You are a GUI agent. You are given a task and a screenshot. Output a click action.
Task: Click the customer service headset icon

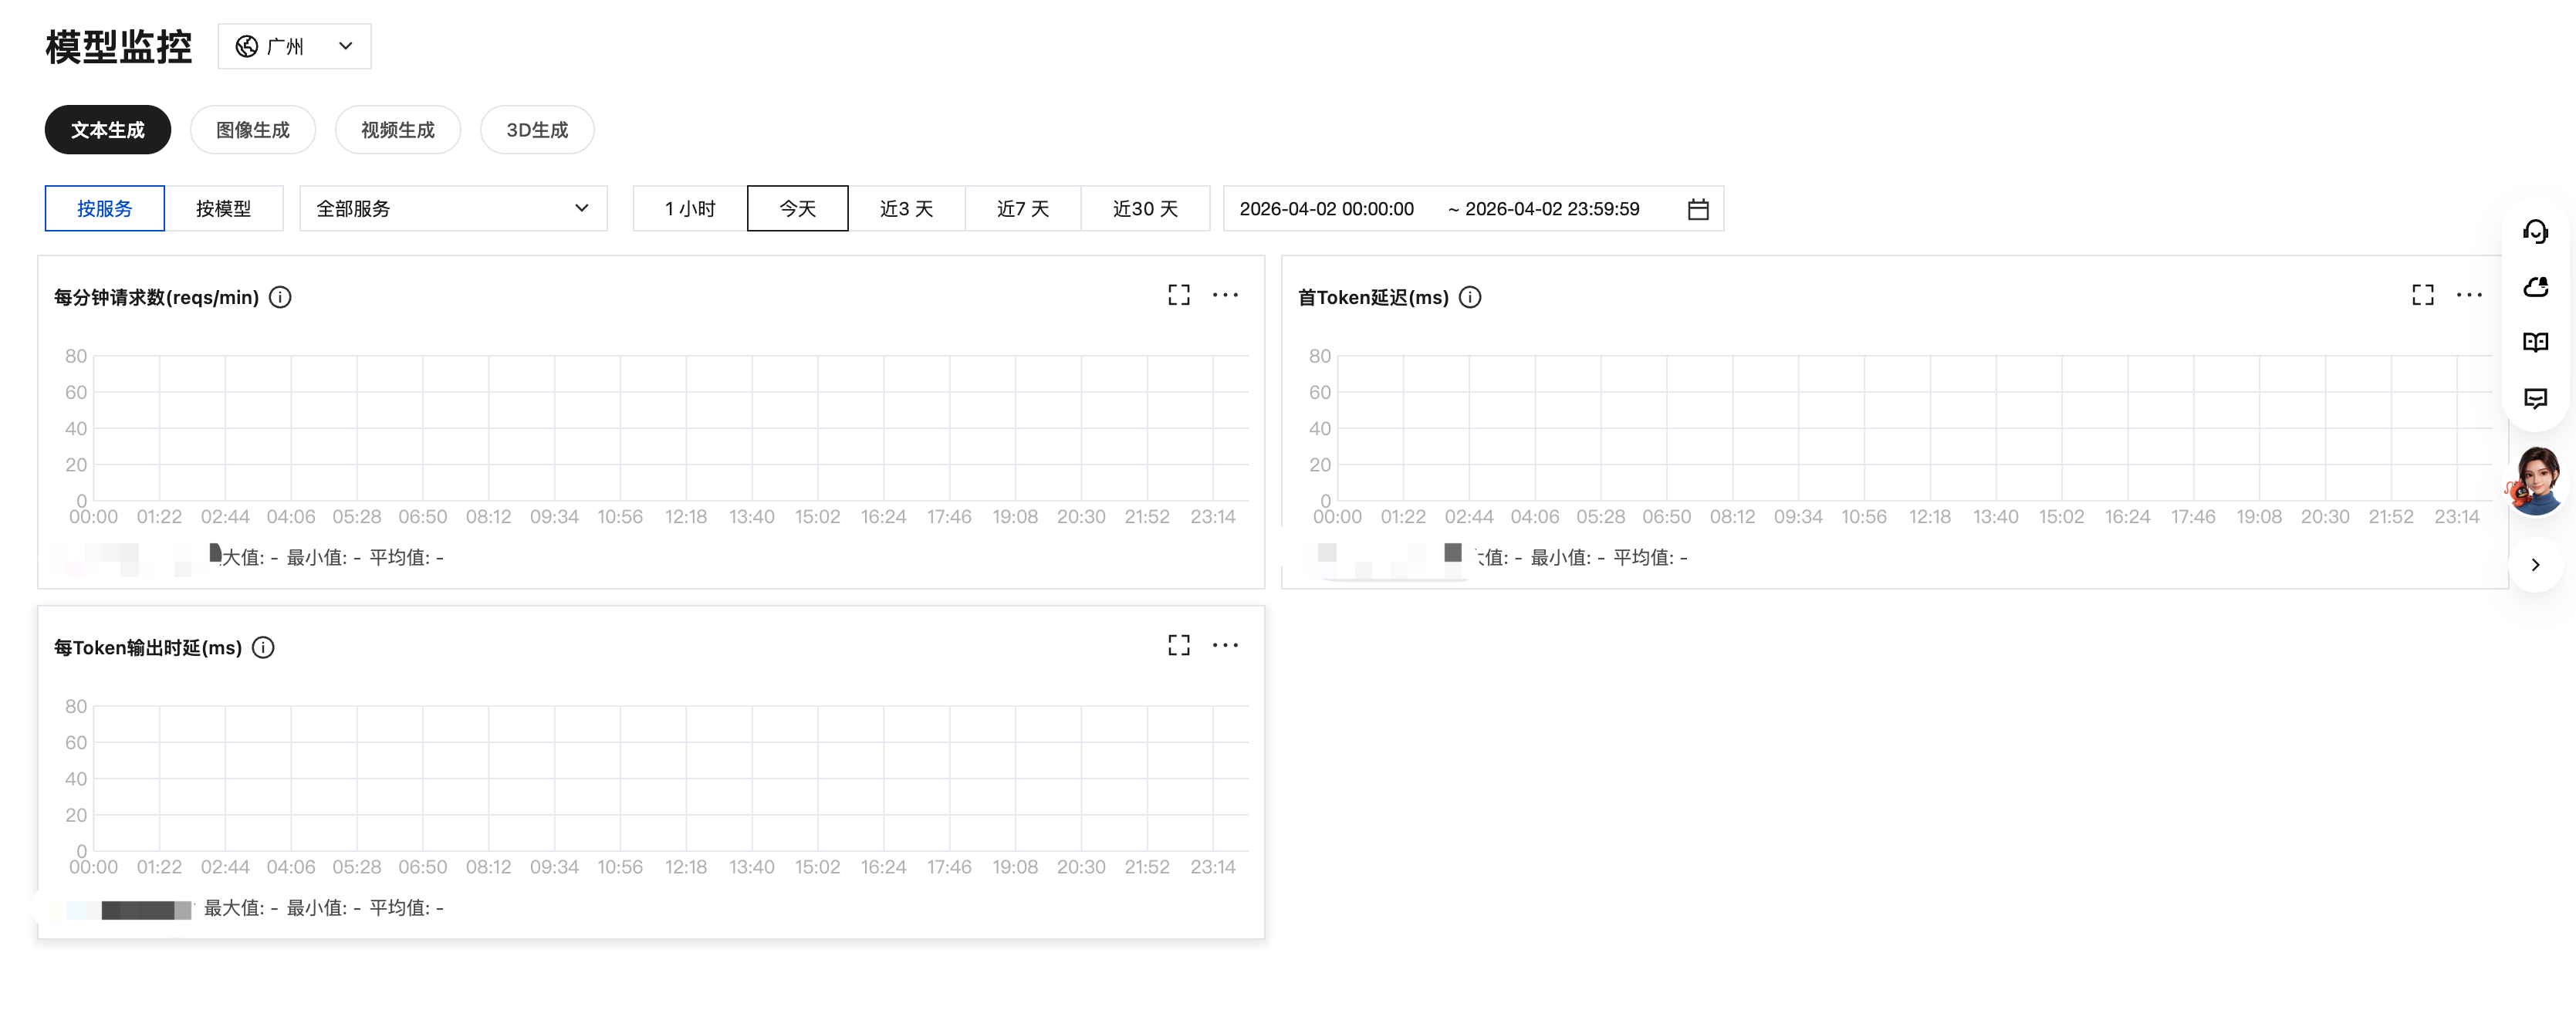(2535, 232)
